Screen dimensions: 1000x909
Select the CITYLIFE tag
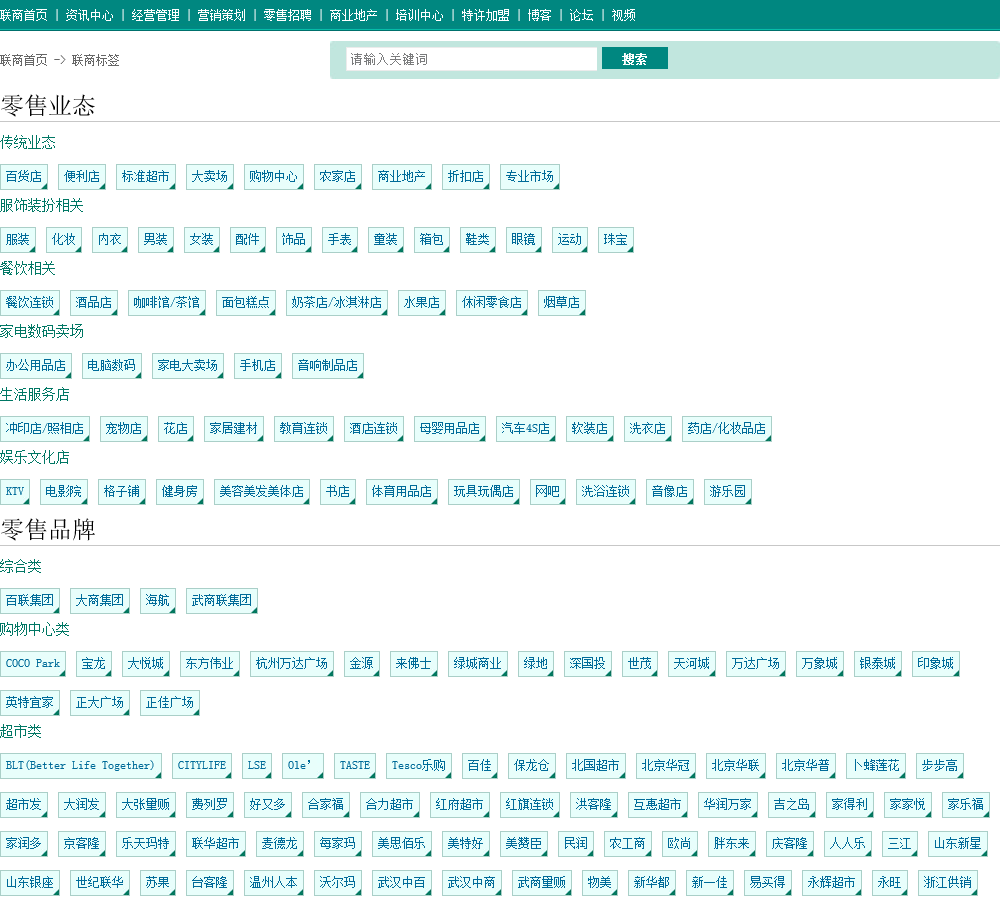click(202, 766)
